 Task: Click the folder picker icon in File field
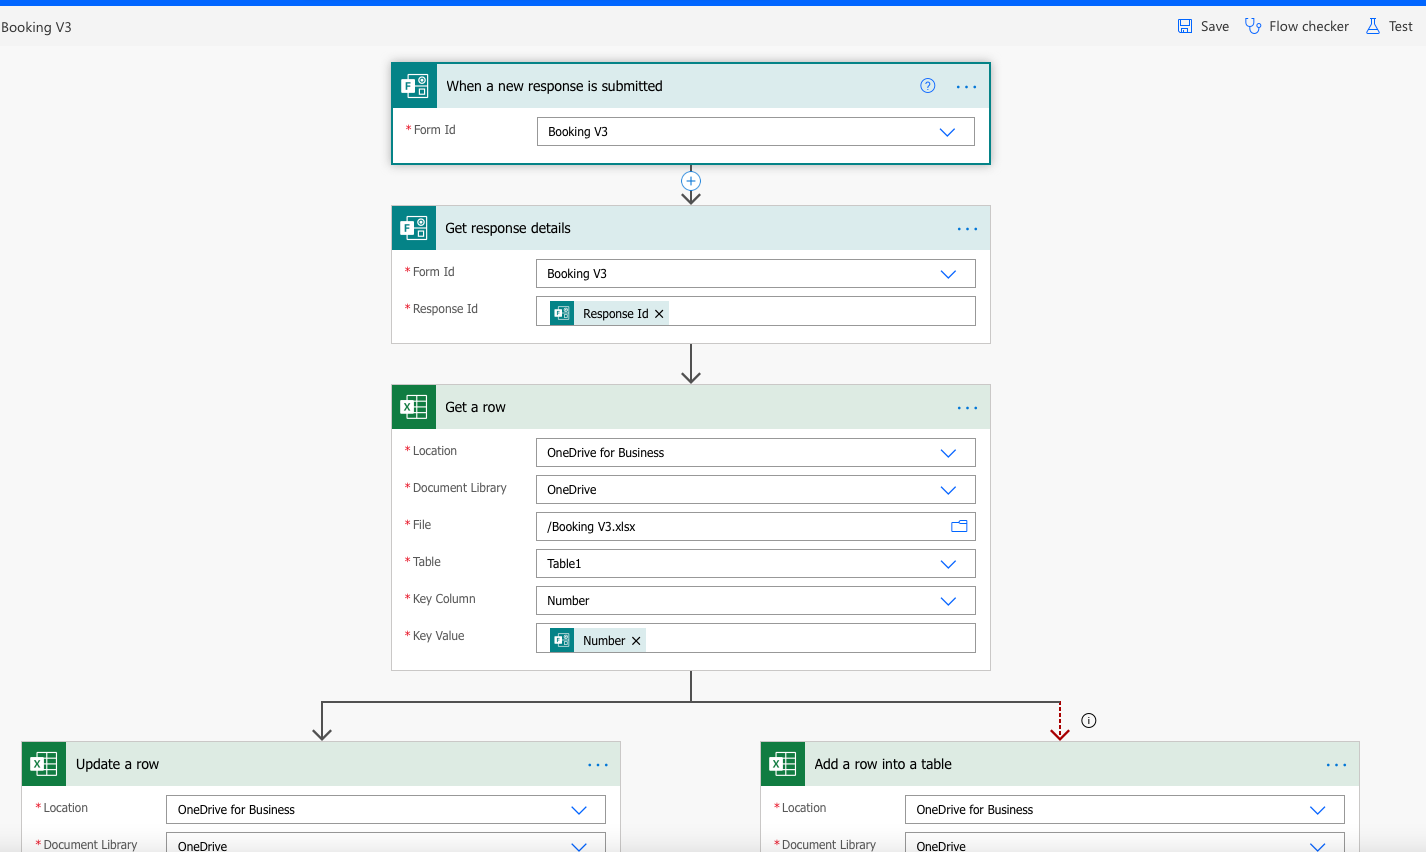click(x=959, y=526)
